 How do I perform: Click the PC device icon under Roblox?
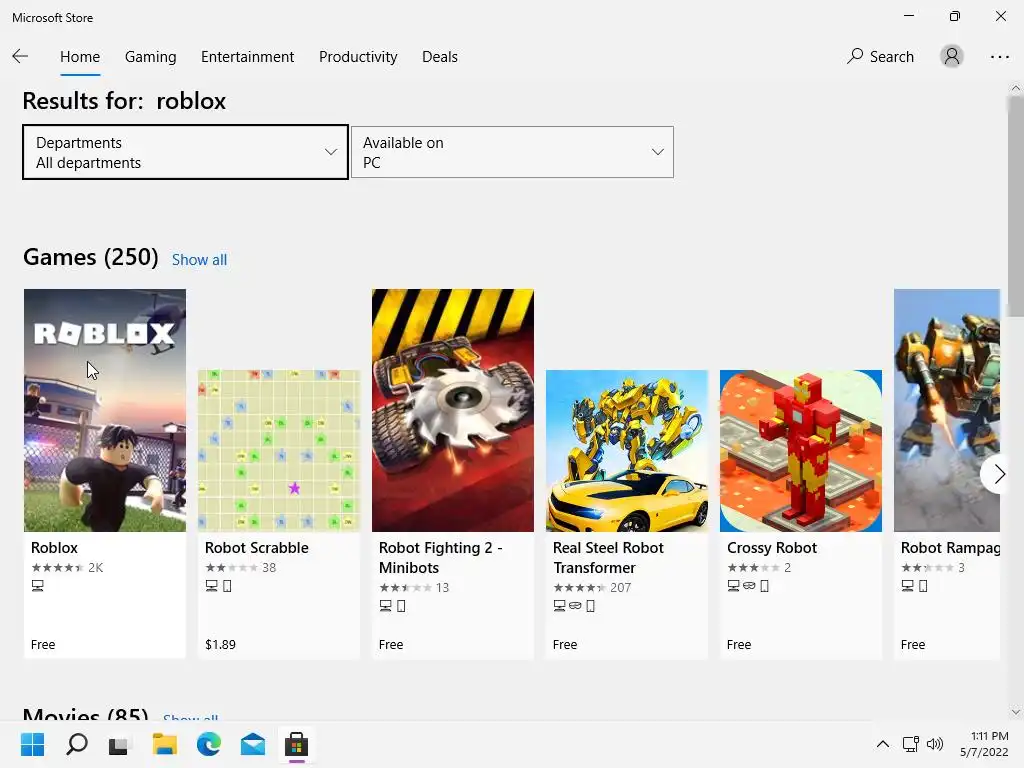coord(38,586)
